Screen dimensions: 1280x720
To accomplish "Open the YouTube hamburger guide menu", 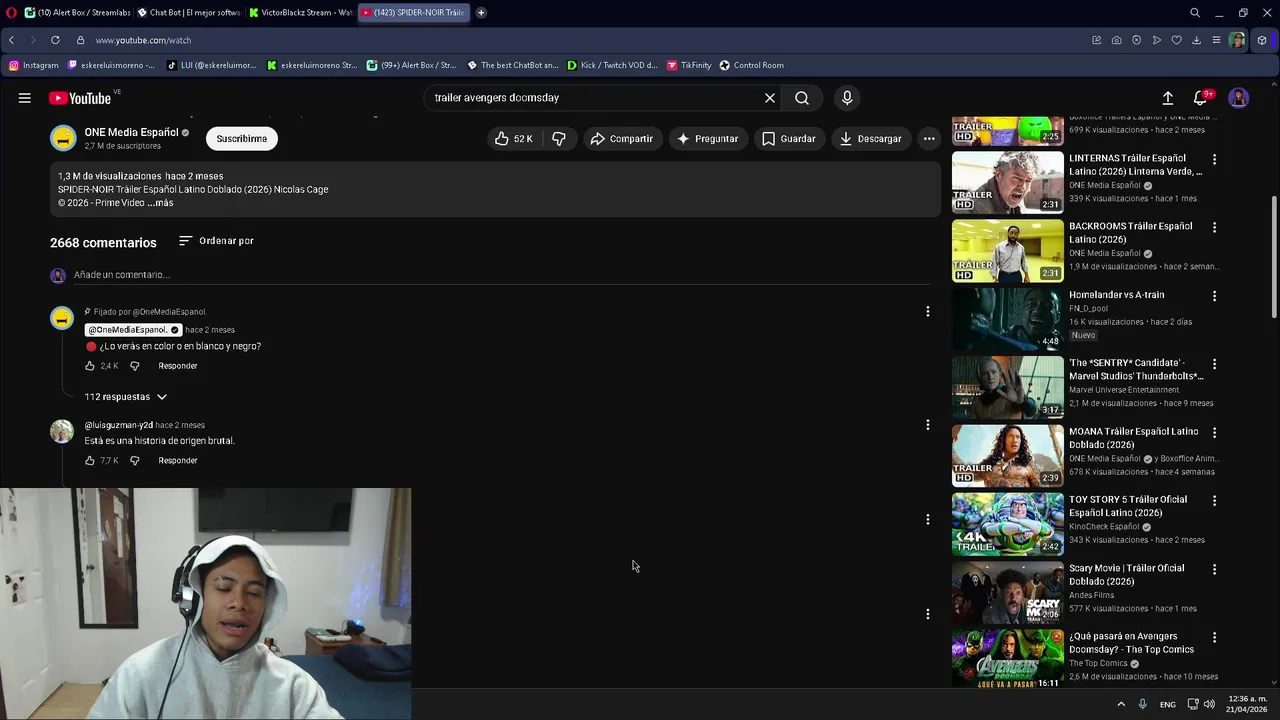I will pos(24,98).
